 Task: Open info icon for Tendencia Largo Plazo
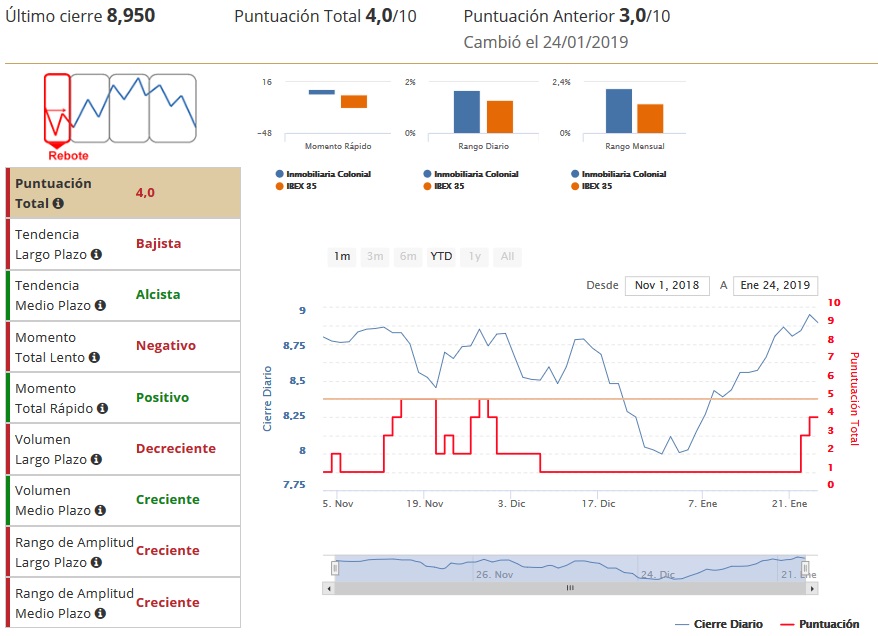coord(96,255)
